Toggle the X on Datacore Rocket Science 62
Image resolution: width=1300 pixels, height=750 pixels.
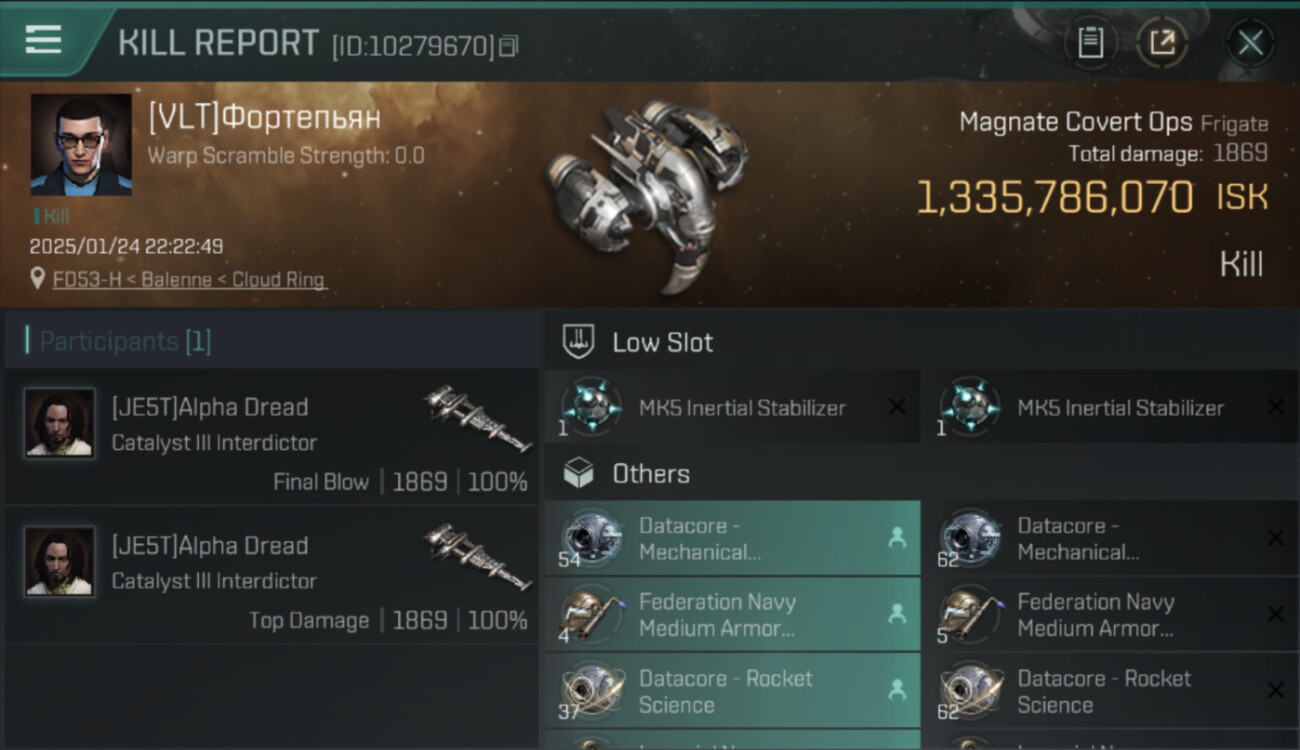[1275, 690]
